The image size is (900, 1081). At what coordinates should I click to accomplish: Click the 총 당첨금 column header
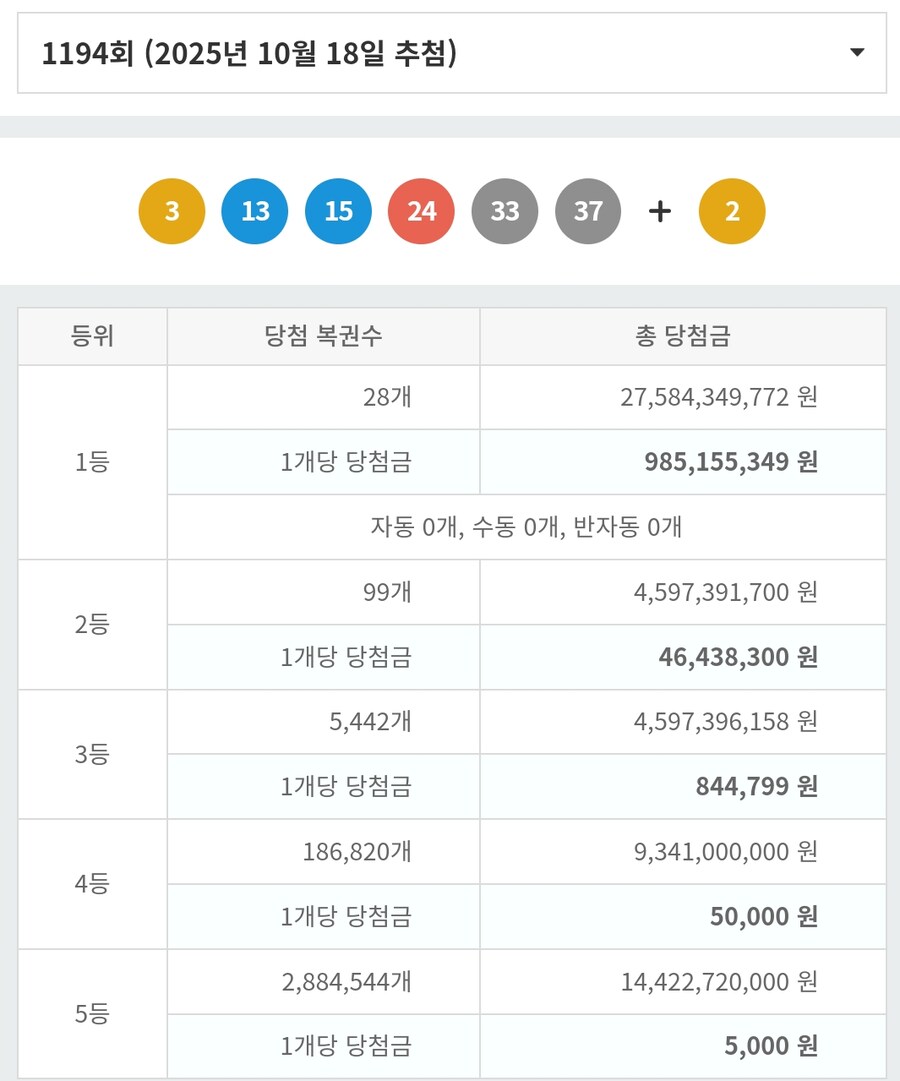tap(683, 337)
